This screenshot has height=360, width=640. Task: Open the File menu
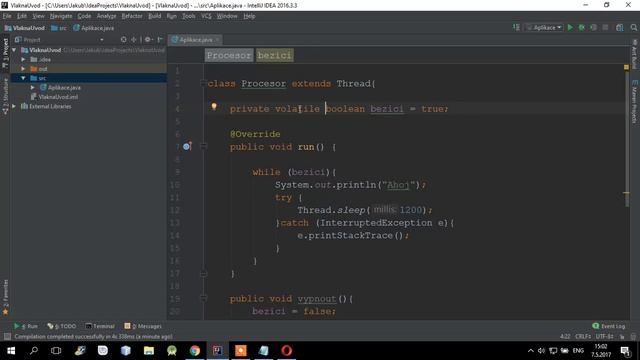7,16
